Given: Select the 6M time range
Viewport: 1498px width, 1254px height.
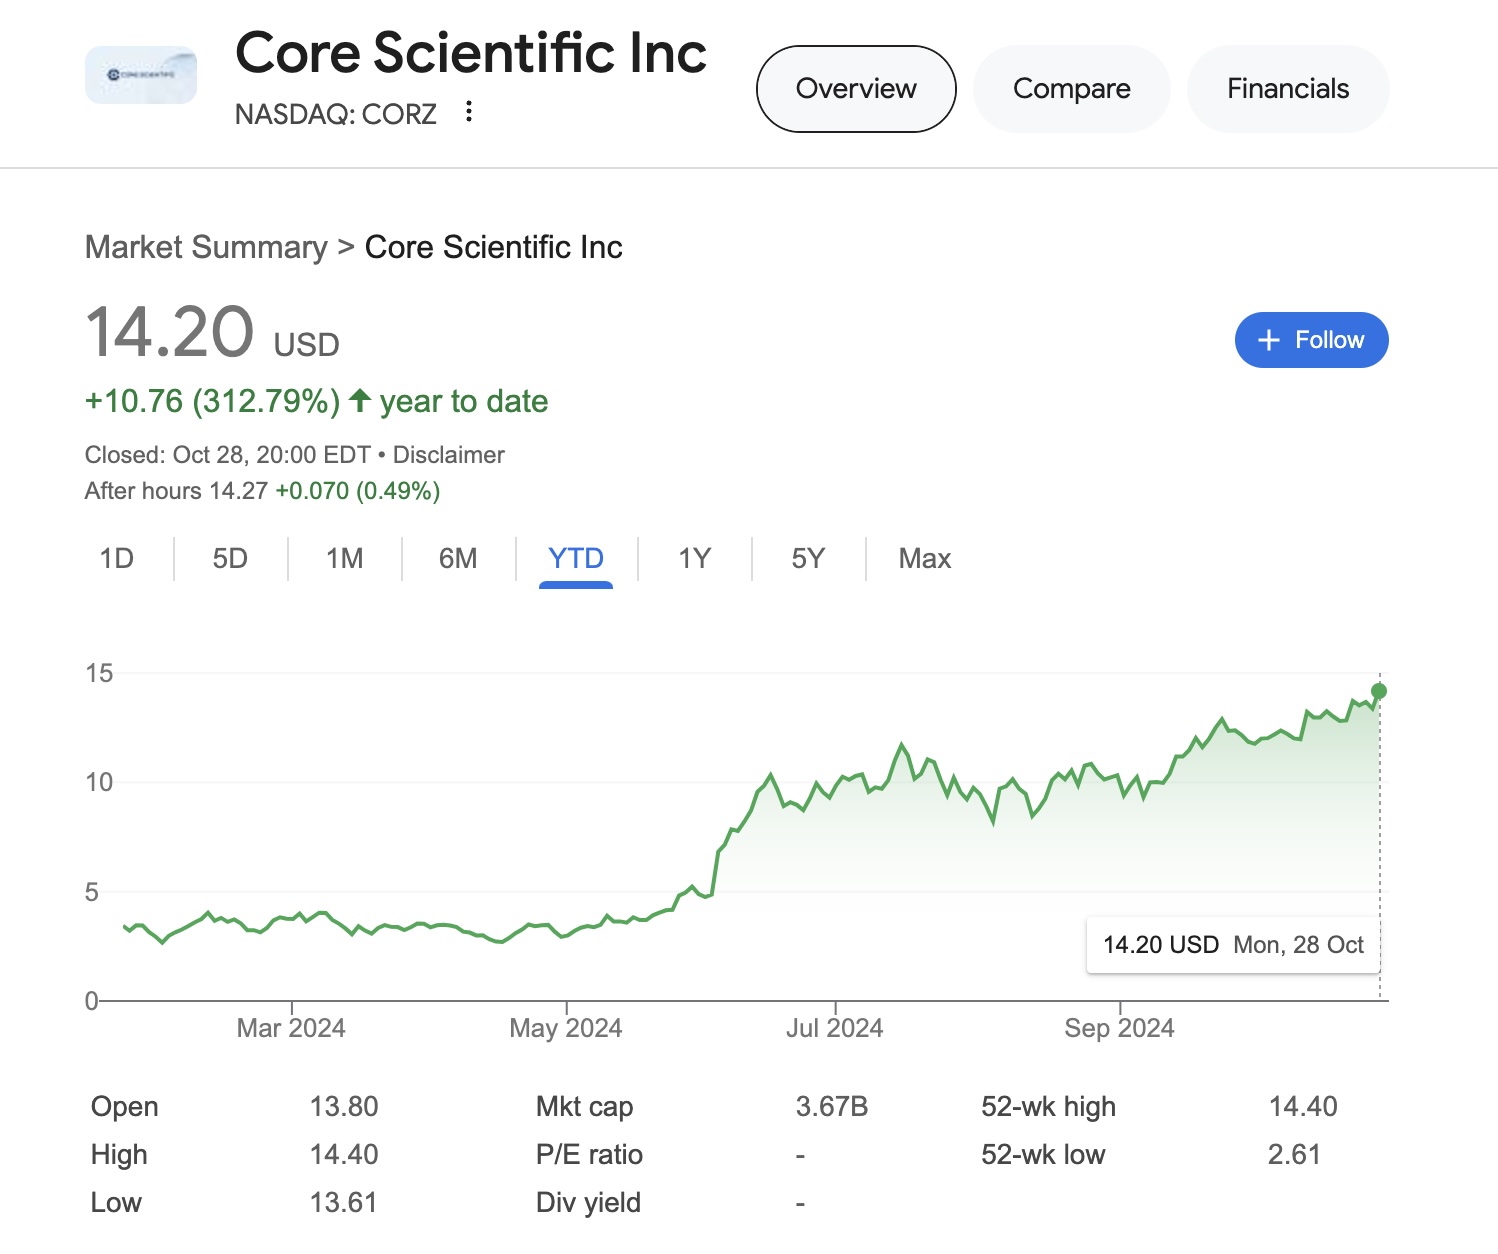Looking at the screenshot, I should pyautogui.click(x=458, y=558).
